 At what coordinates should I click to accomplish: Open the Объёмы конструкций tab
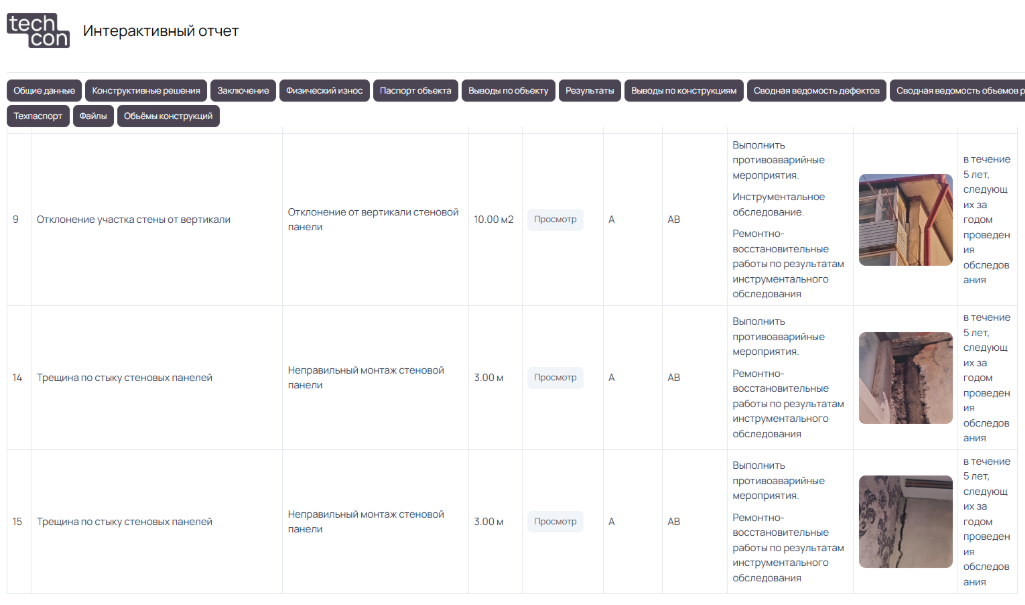[168, 116]
